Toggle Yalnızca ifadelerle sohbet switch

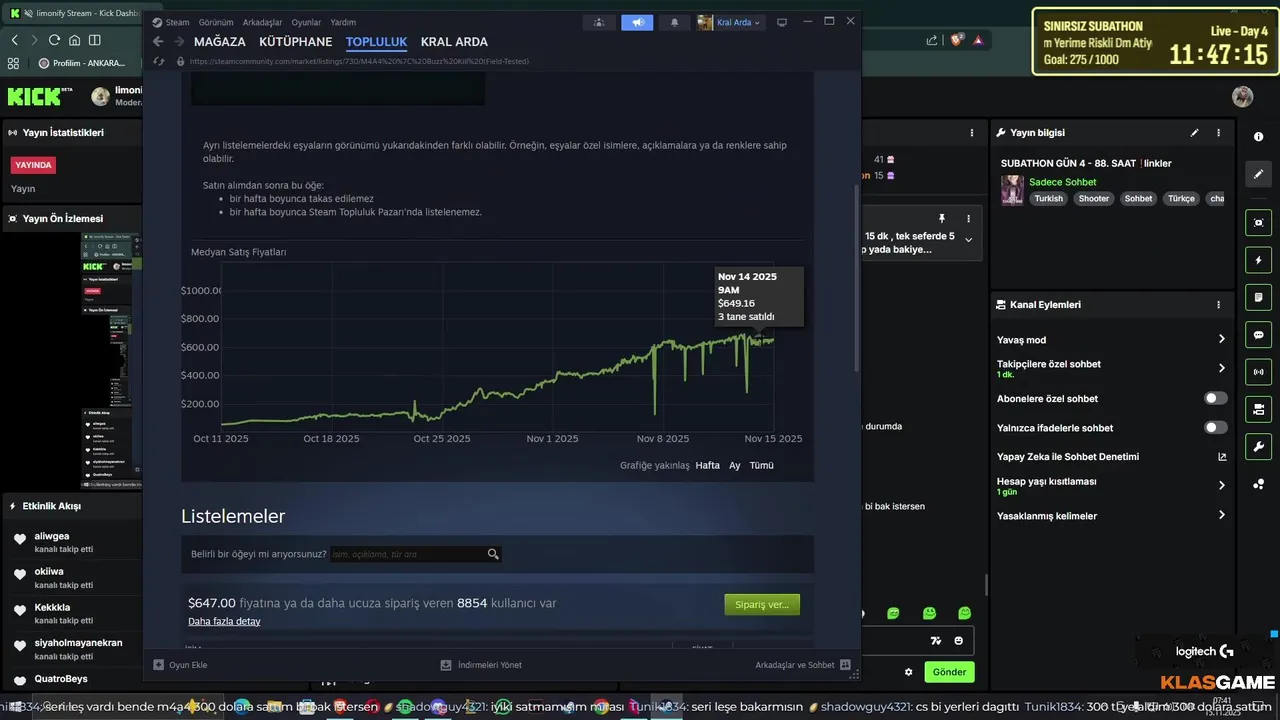coord(1216,427)
